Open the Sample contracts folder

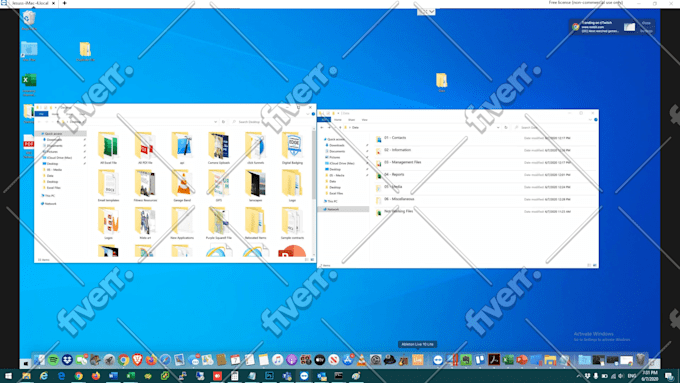[292, 223]
